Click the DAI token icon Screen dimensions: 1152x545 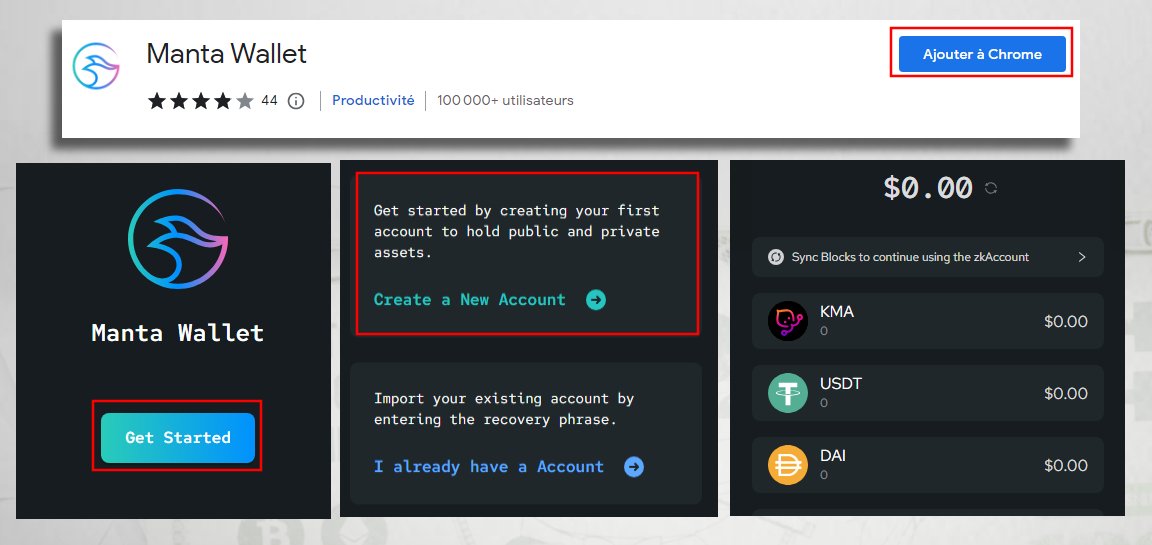tap(788, 465)
